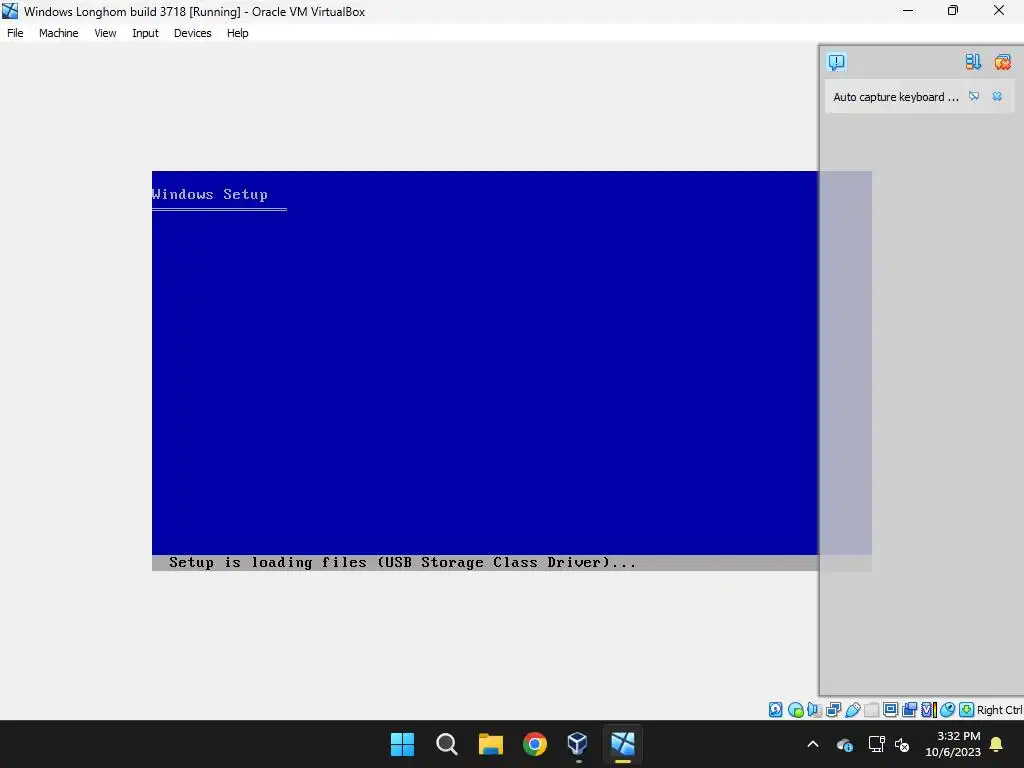1024x768 pixels.
Task: Expand the hidden system tray icons chevron
Action: (x=813, y=744)
